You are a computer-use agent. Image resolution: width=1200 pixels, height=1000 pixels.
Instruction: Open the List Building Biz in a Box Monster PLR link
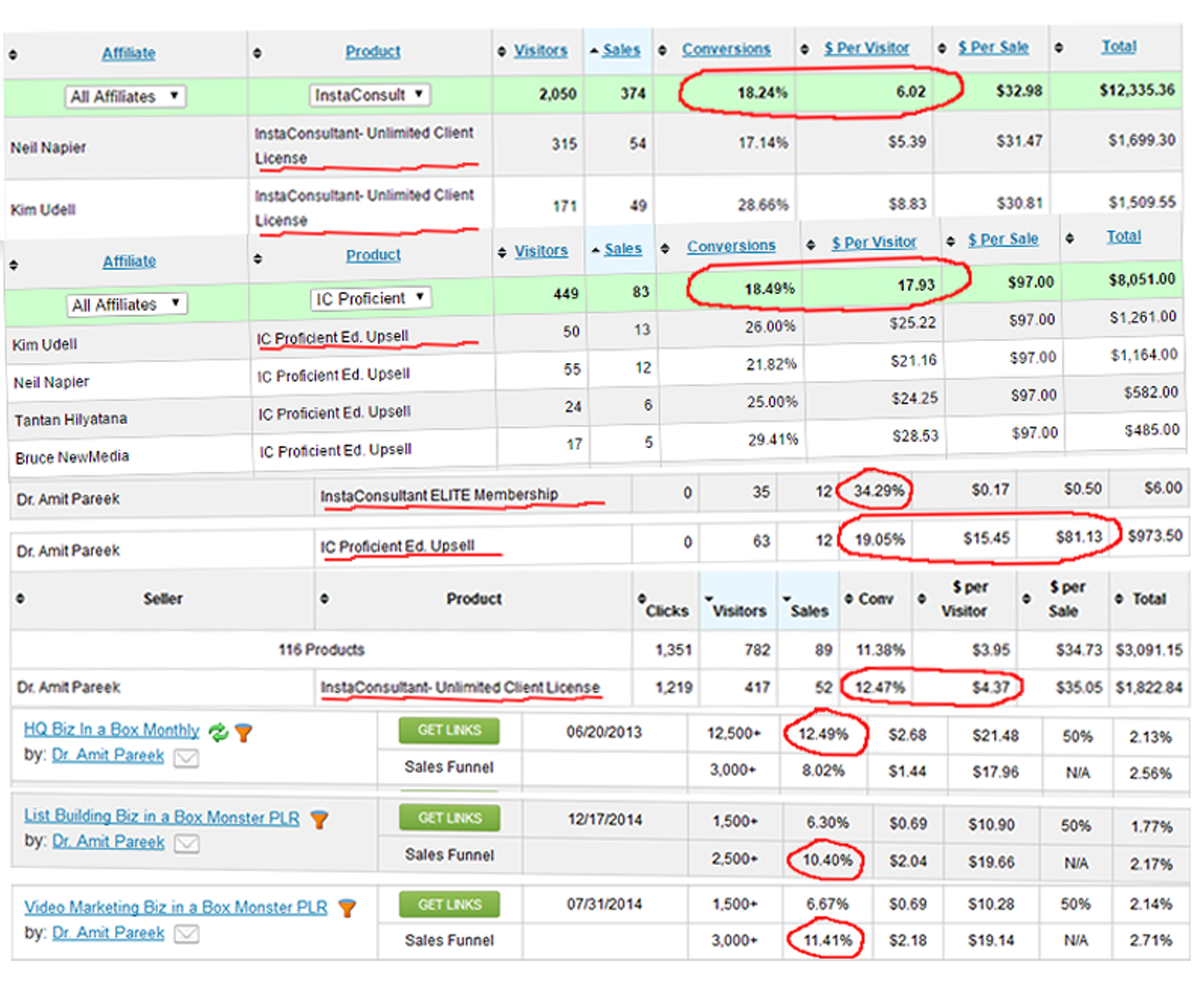(161, 817)
